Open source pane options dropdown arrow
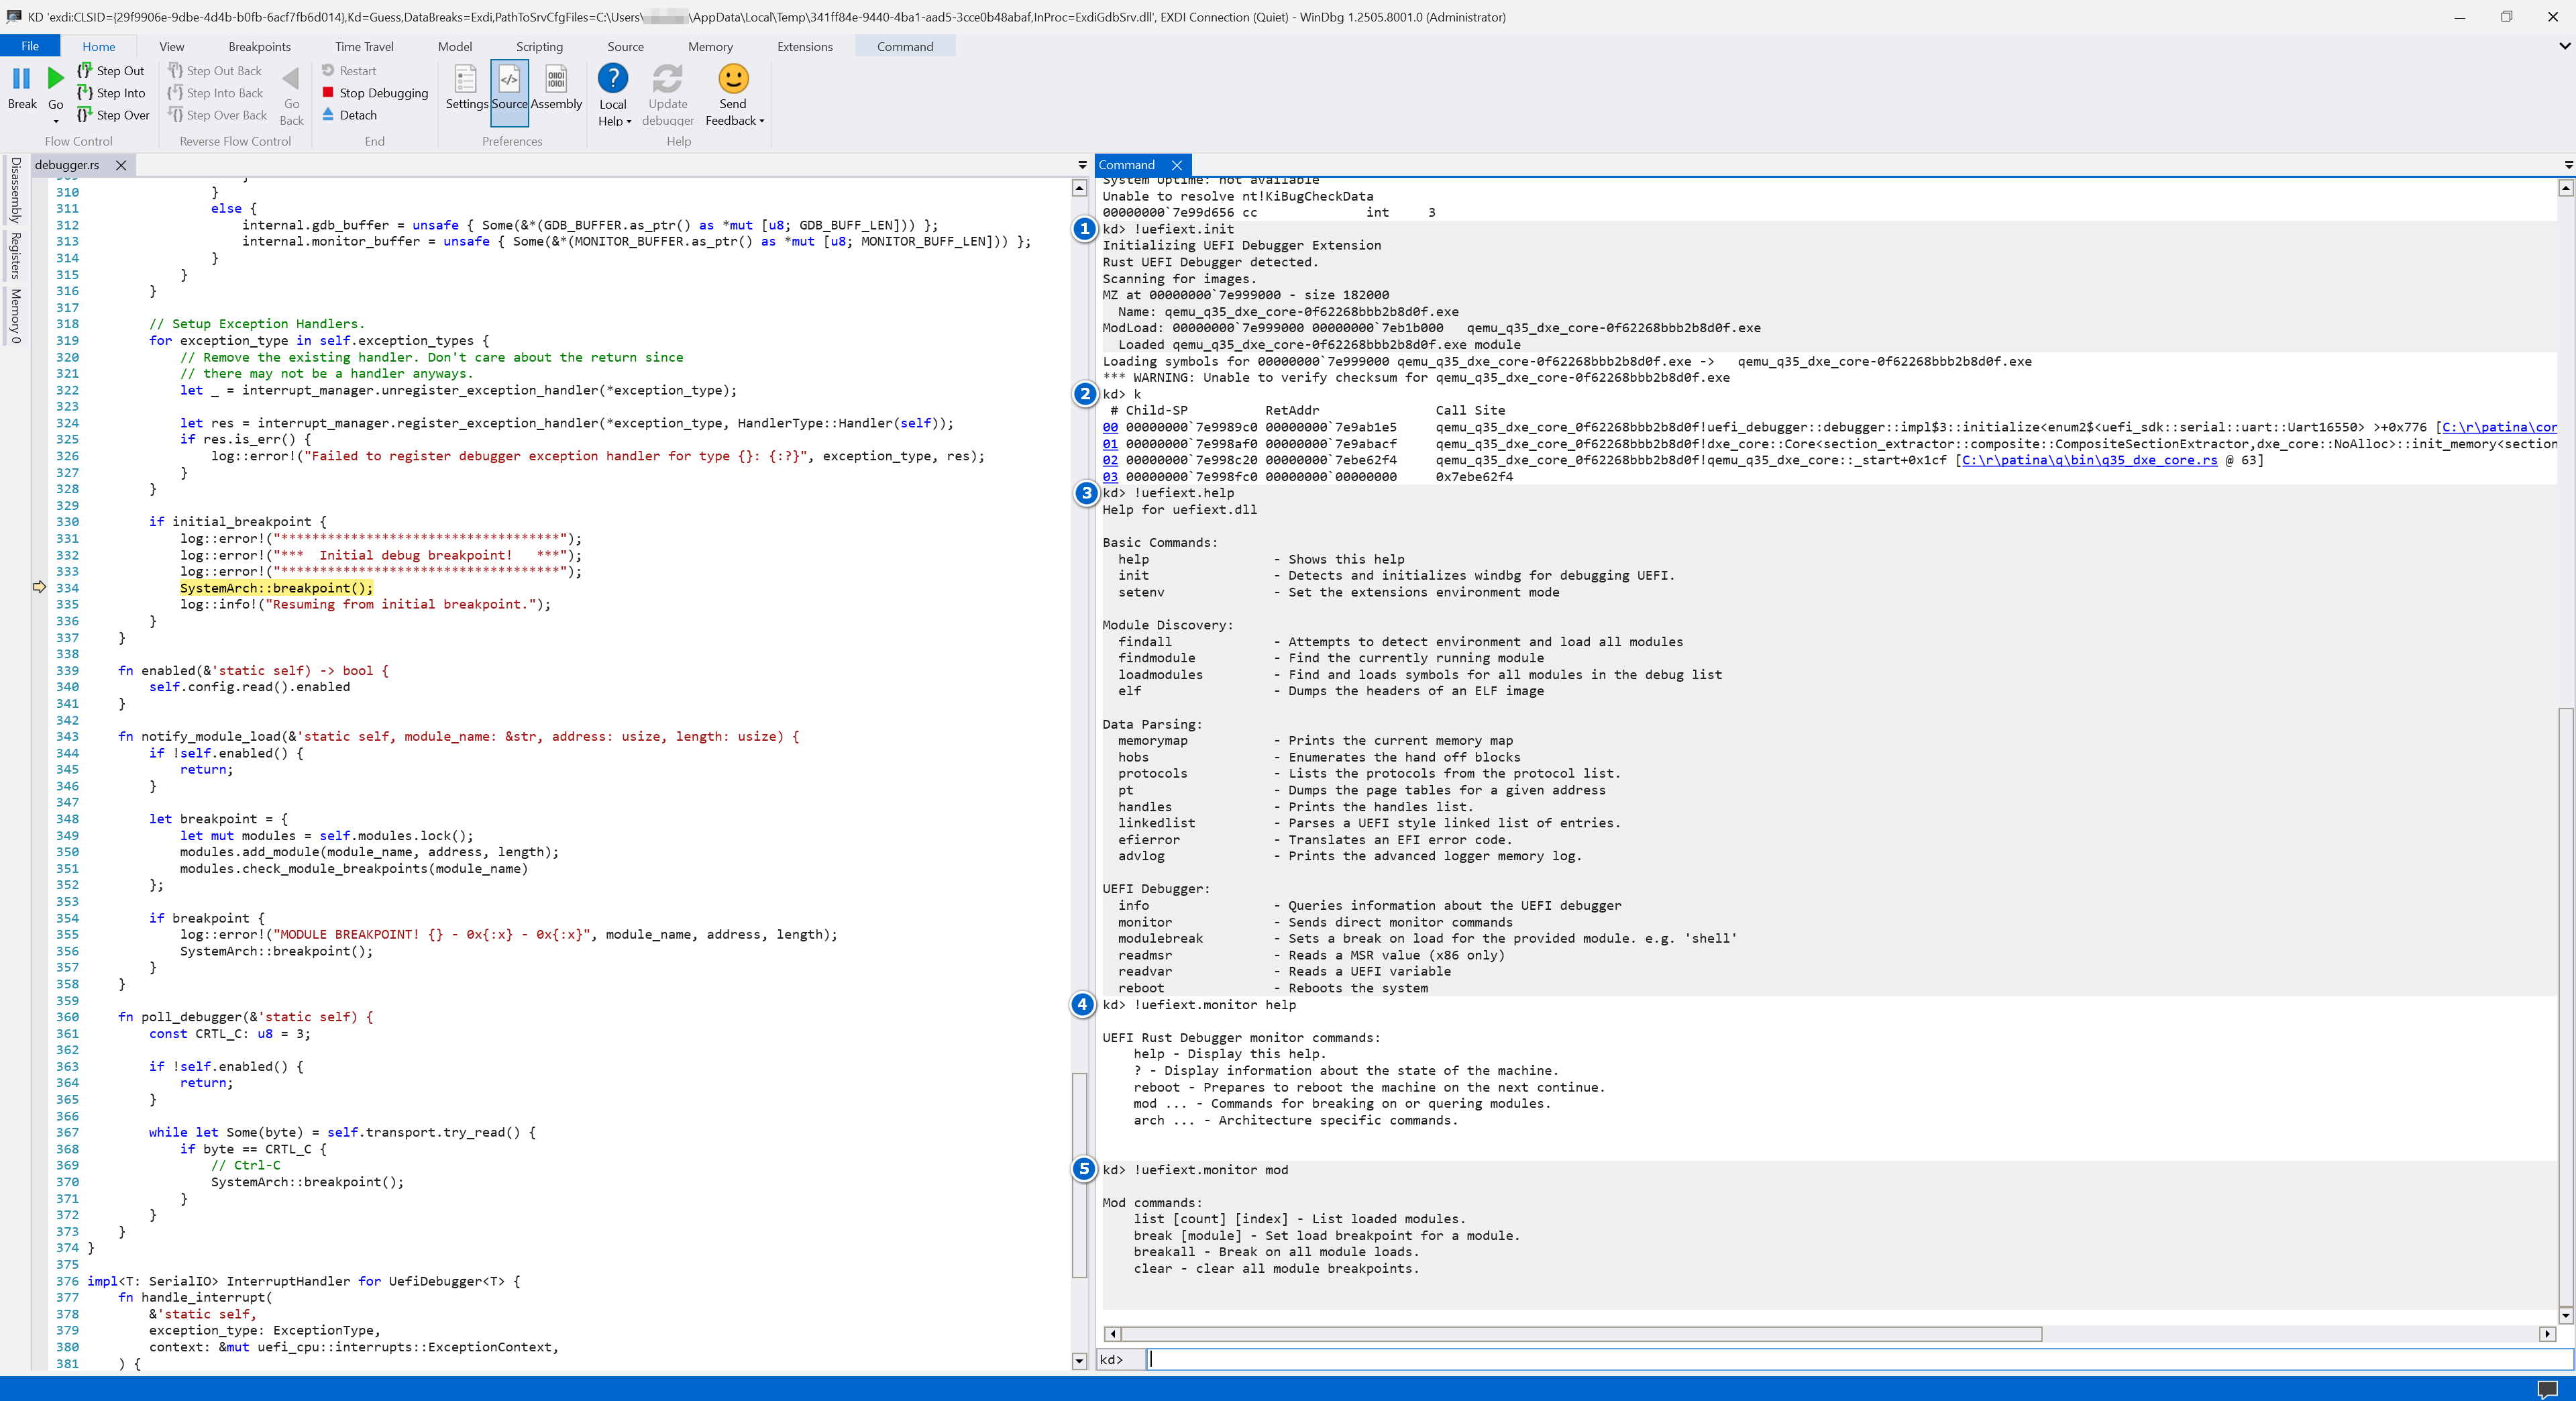The height and width of the screenshot is (1401, 2576). point(1082,165)
